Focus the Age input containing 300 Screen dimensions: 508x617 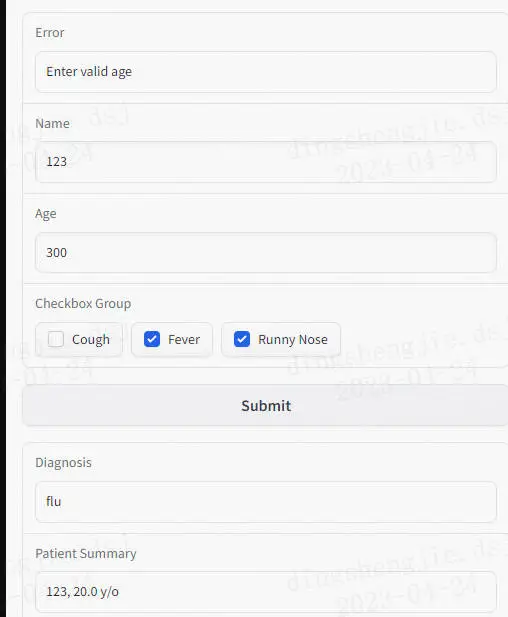[266, 252]
